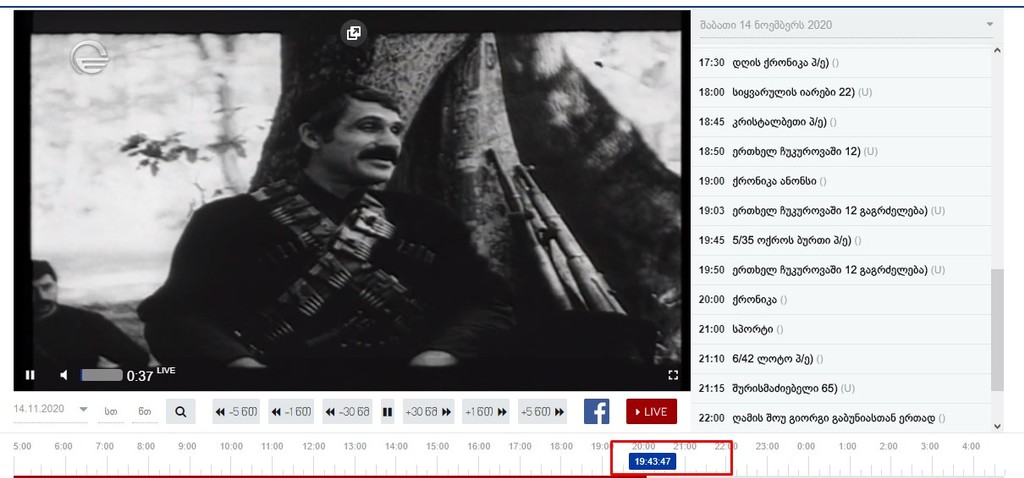Jump to the live broadcast with LIVE button
This screenshot has width=1024, height=478.
(x=651, y=412)
